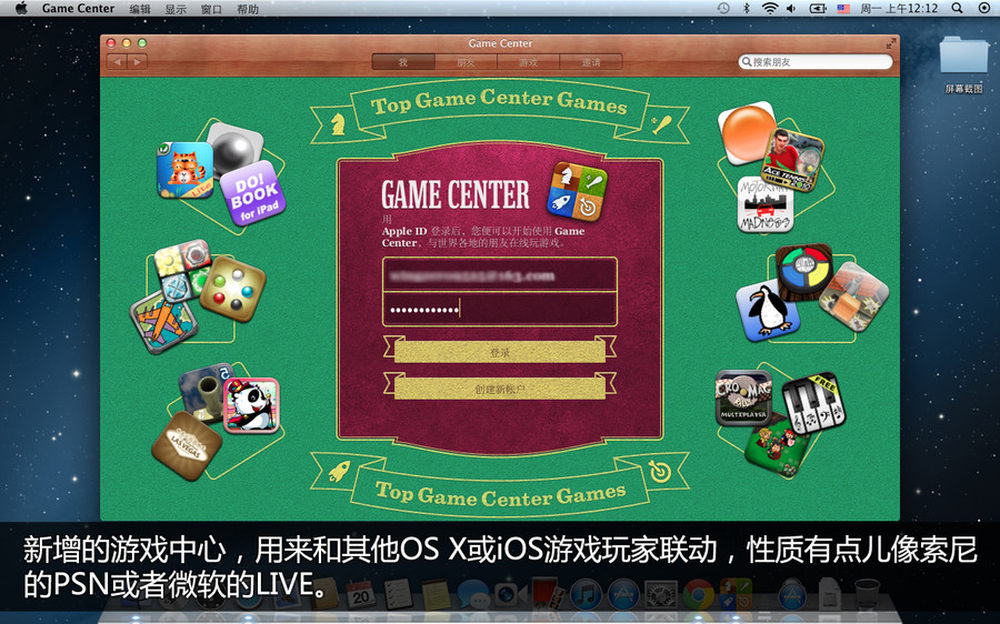Open Trash in the Dock
This screenshot has width=1000, height=624.
click(866, 594)
